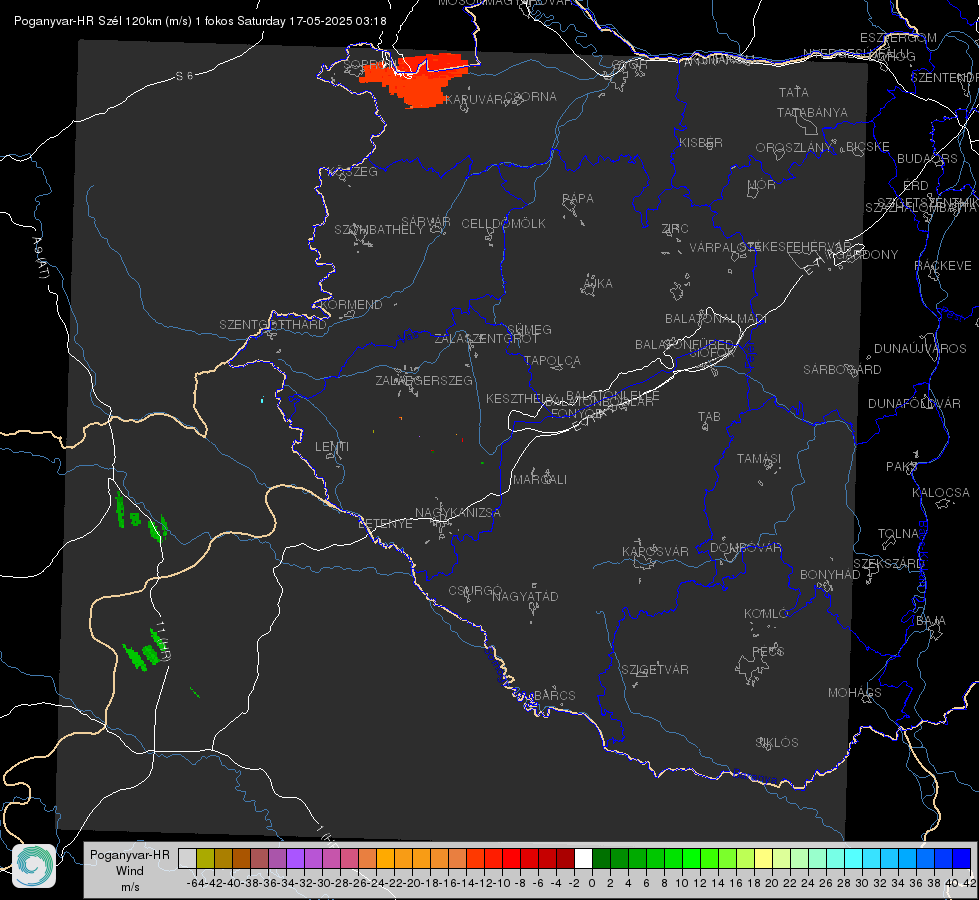The width and height of the screenshot is (979, 900).
Task: Click the TOLNA label
Action: [898, 534]
